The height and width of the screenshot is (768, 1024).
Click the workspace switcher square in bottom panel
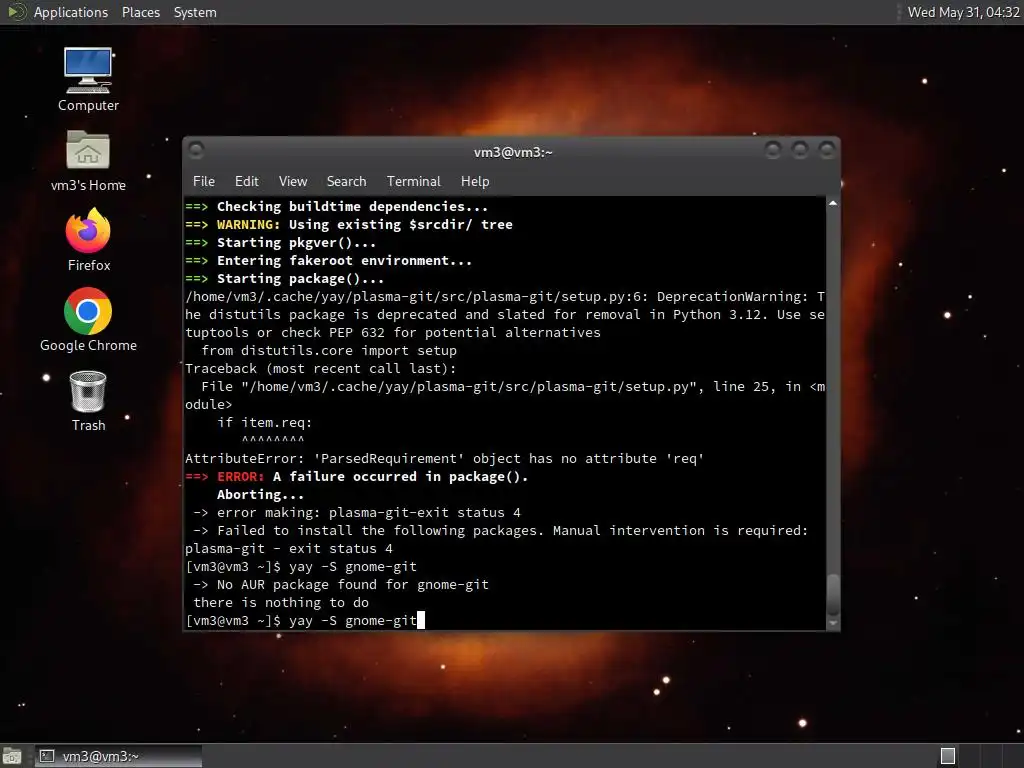pyautogui.click(x=948, y=756)
